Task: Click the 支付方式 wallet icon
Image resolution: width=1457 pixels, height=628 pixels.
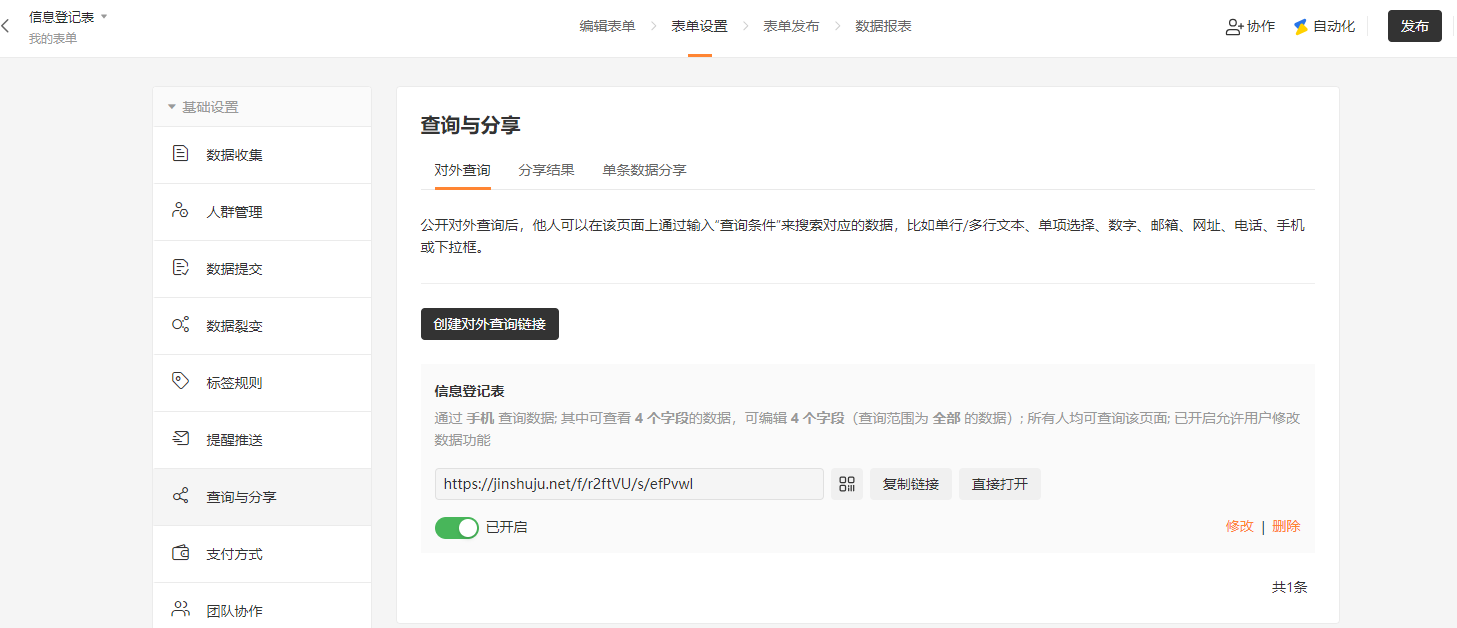Action: tap(180, 553)
